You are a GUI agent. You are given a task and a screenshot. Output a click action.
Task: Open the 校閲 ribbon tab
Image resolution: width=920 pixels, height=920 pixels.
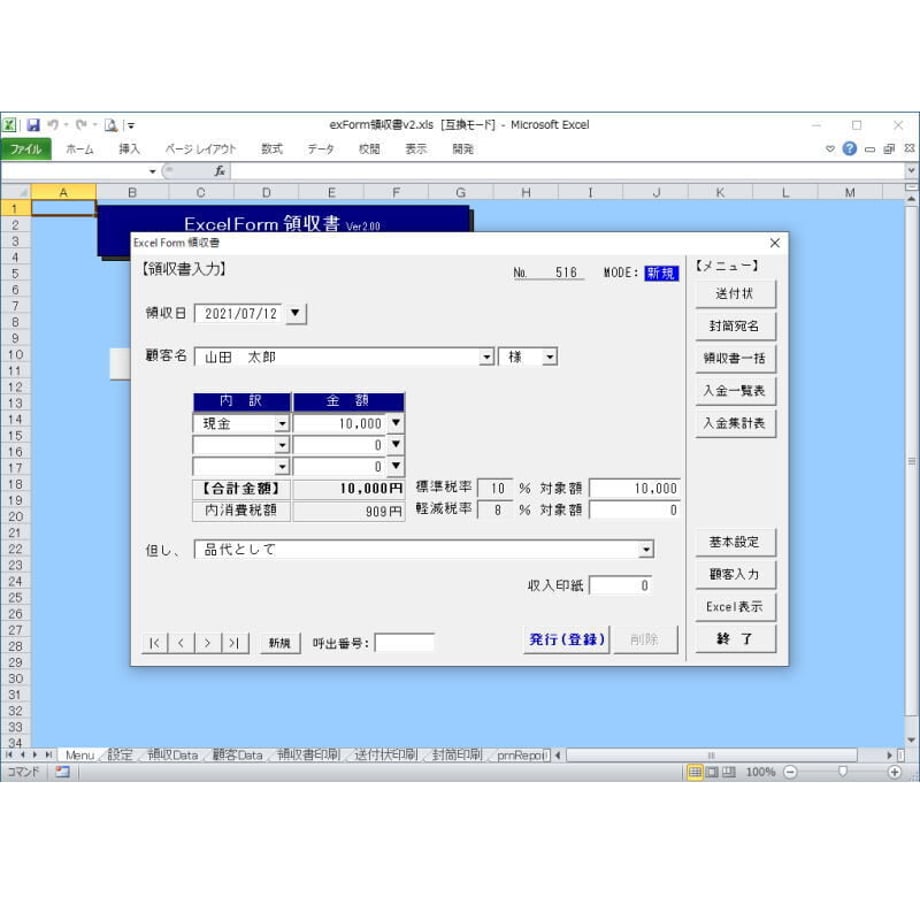[369, 149]
